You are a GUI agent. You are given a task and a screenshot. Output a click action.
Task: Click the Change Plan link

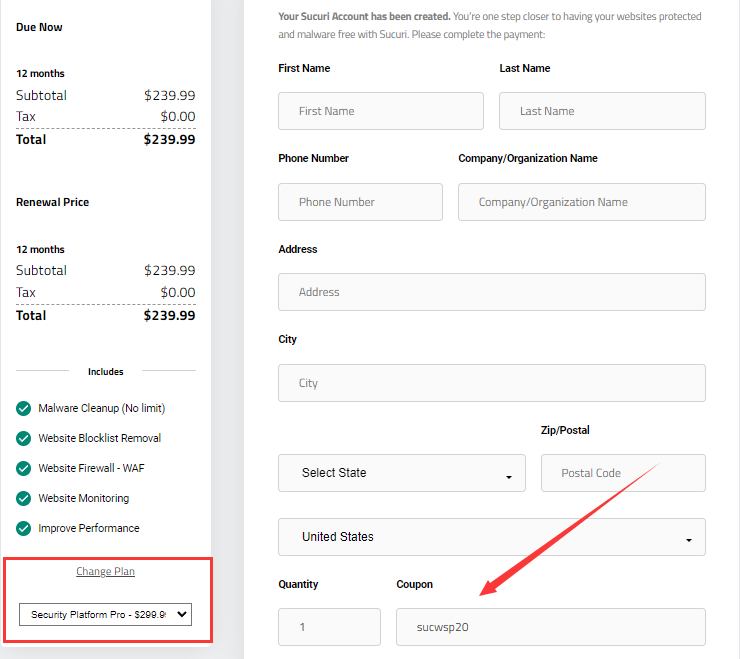[x=105, y=572]
